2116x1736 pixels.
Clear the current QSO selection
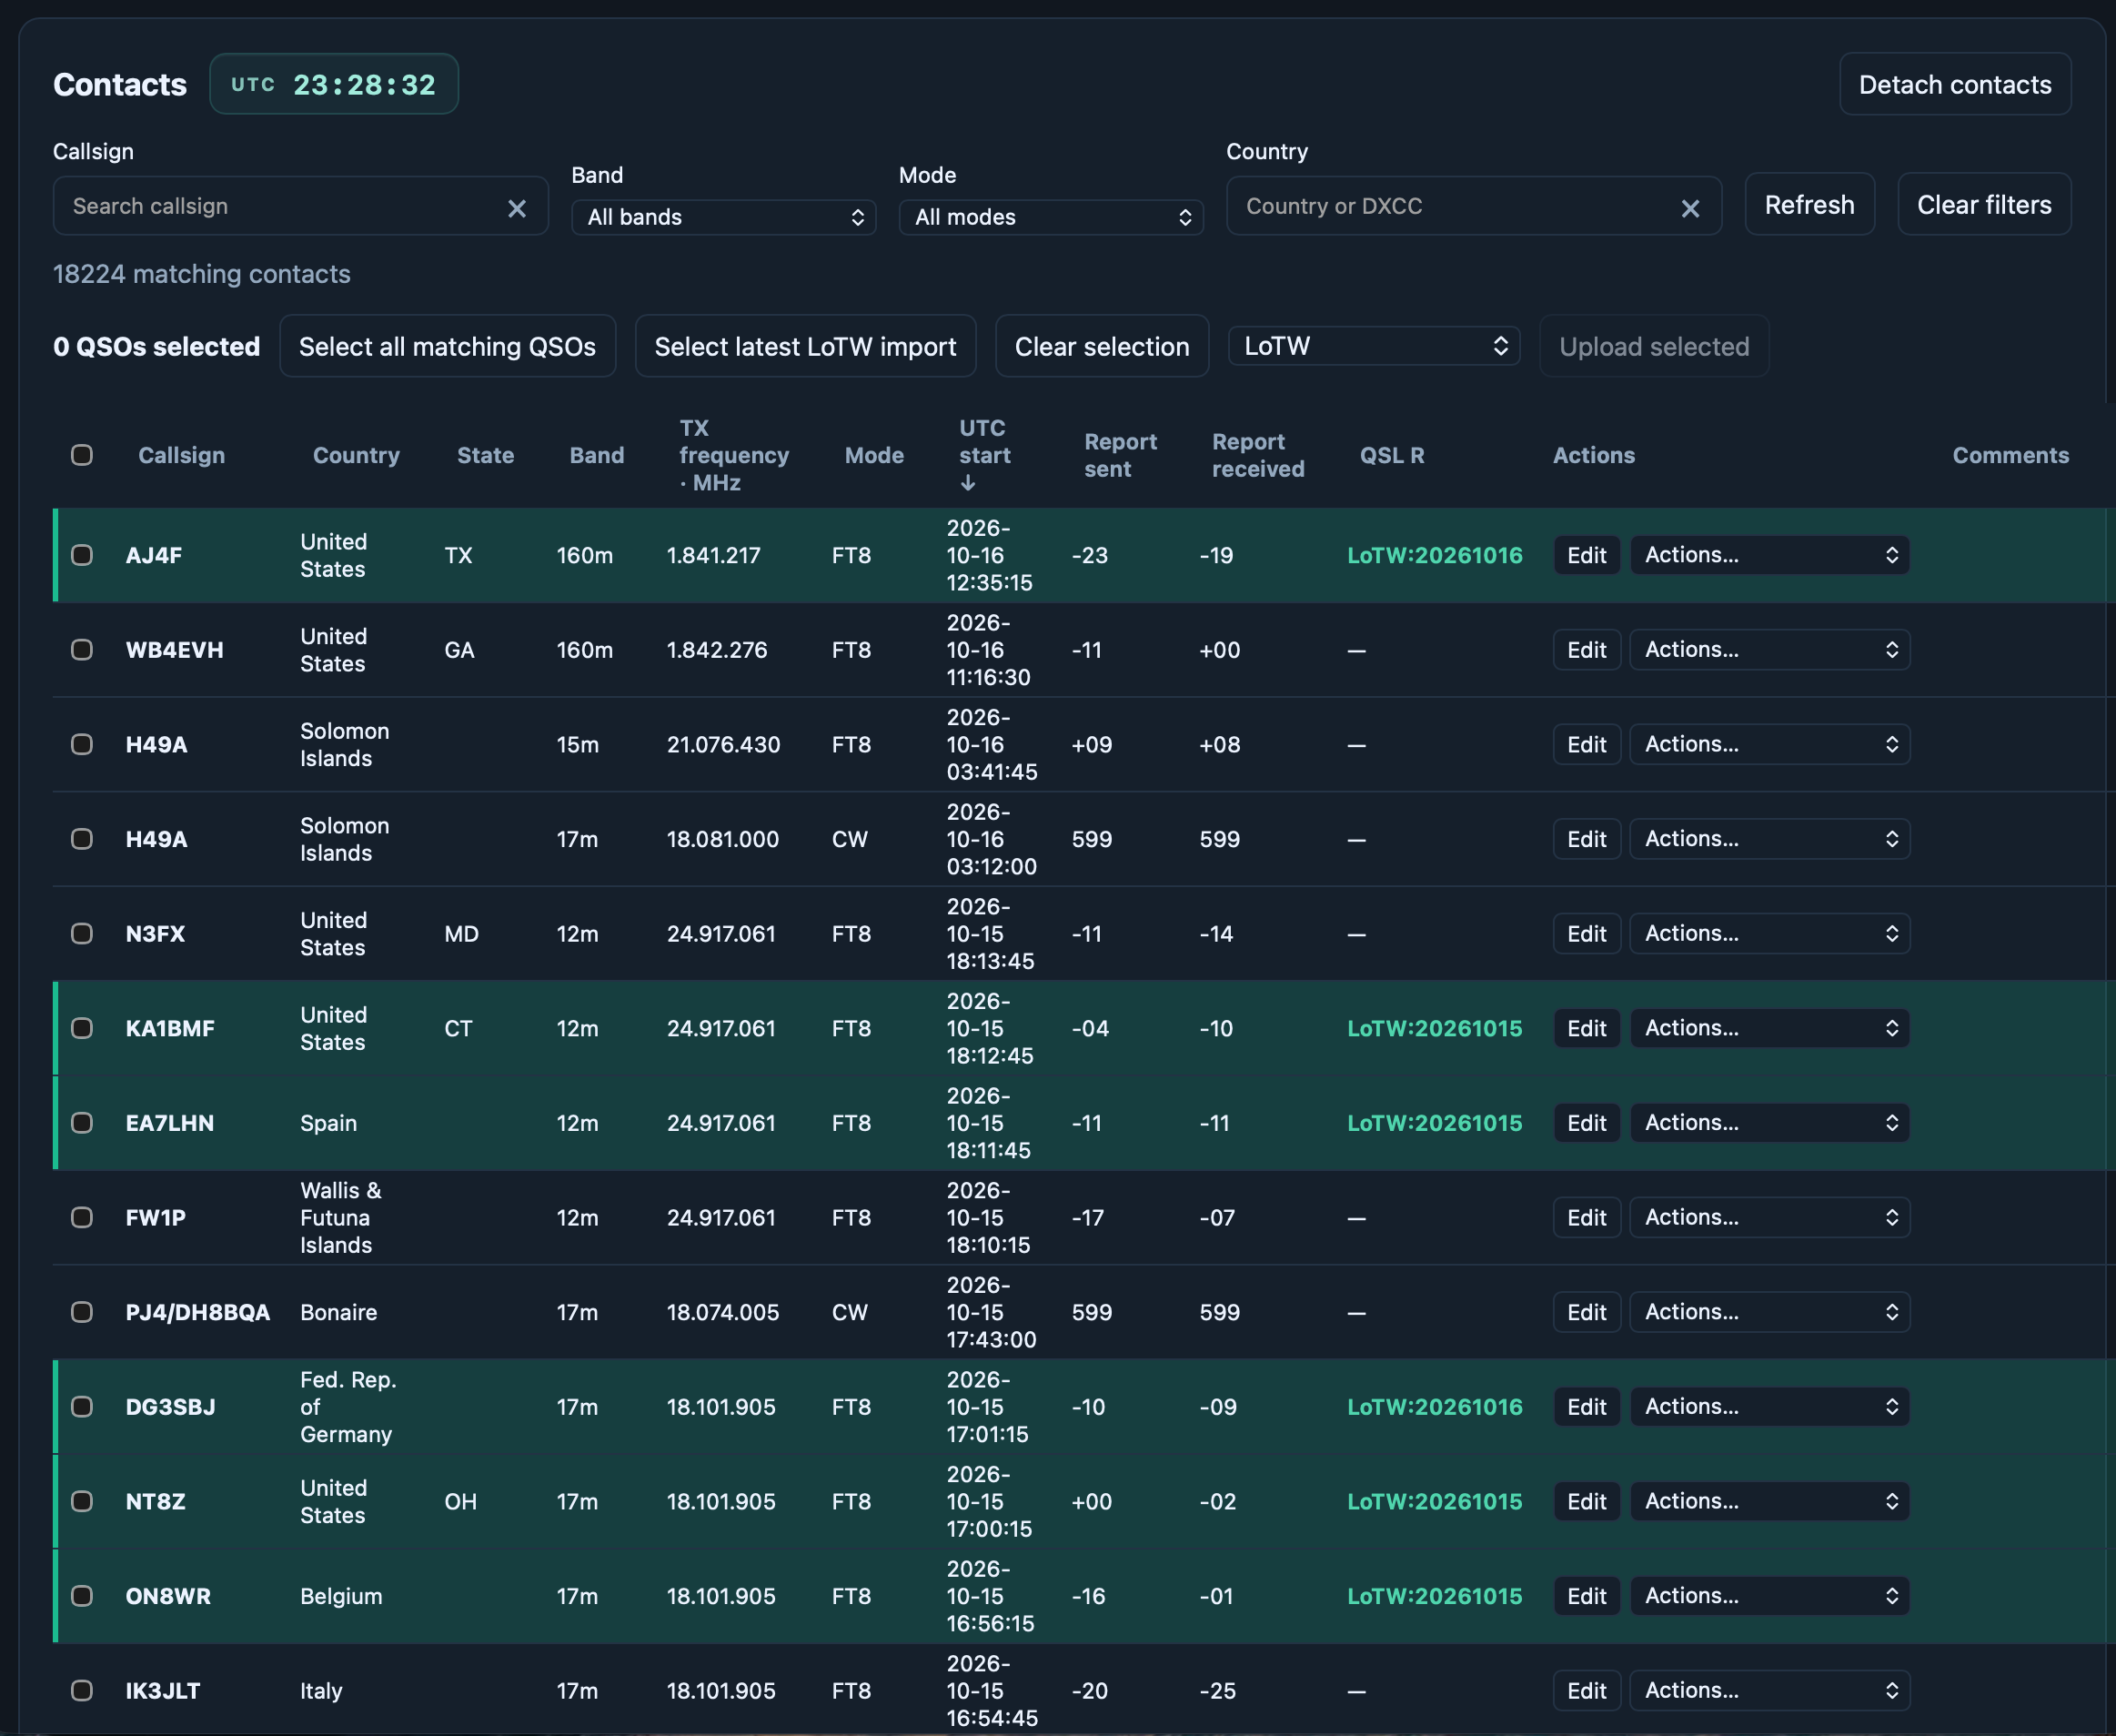click(1102, 347)
